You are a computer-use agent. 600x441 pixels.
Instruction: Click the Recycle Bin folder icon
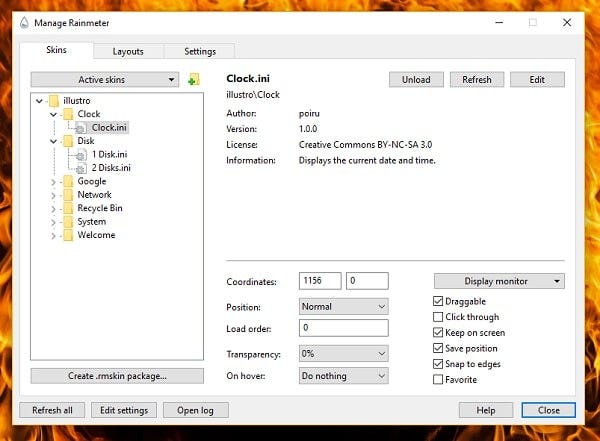pos(68,208)
